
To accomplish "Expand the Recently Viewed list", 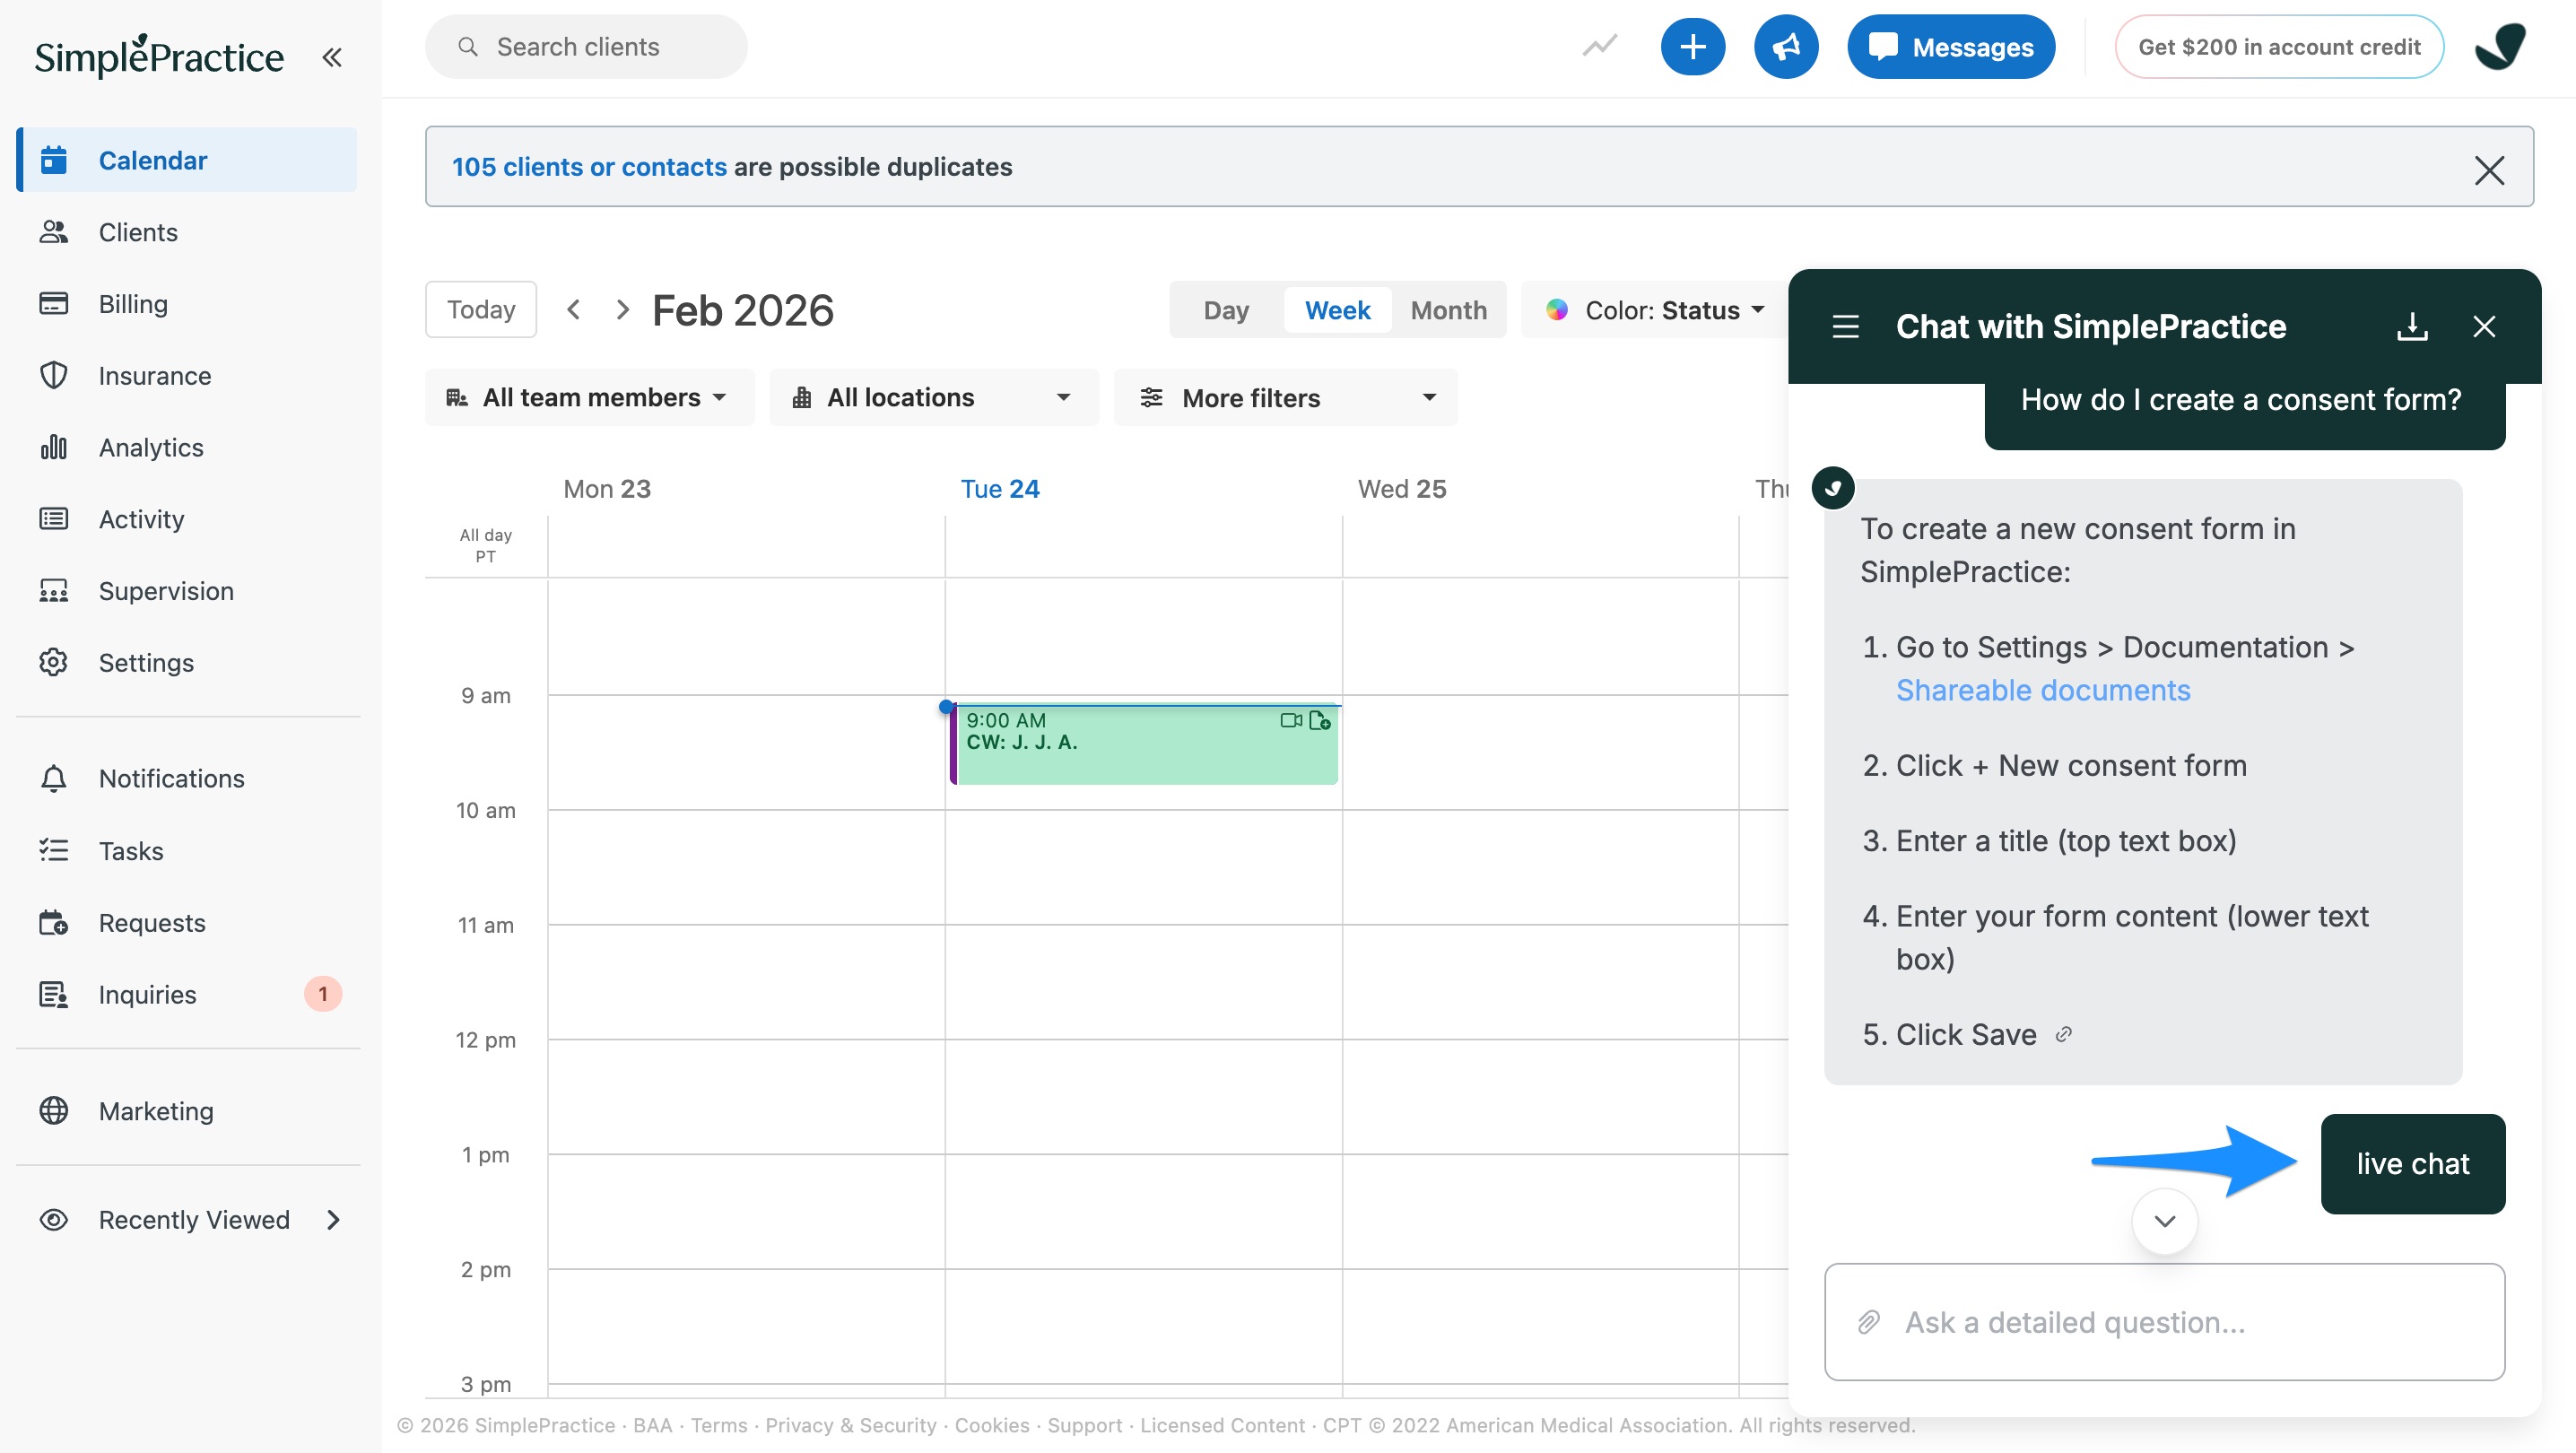I will pos(187,1220).
